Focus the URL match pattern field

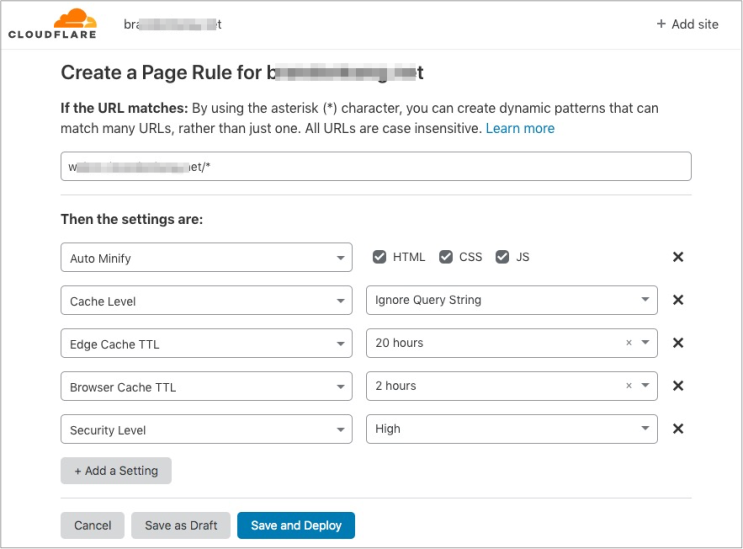[376, 166]
